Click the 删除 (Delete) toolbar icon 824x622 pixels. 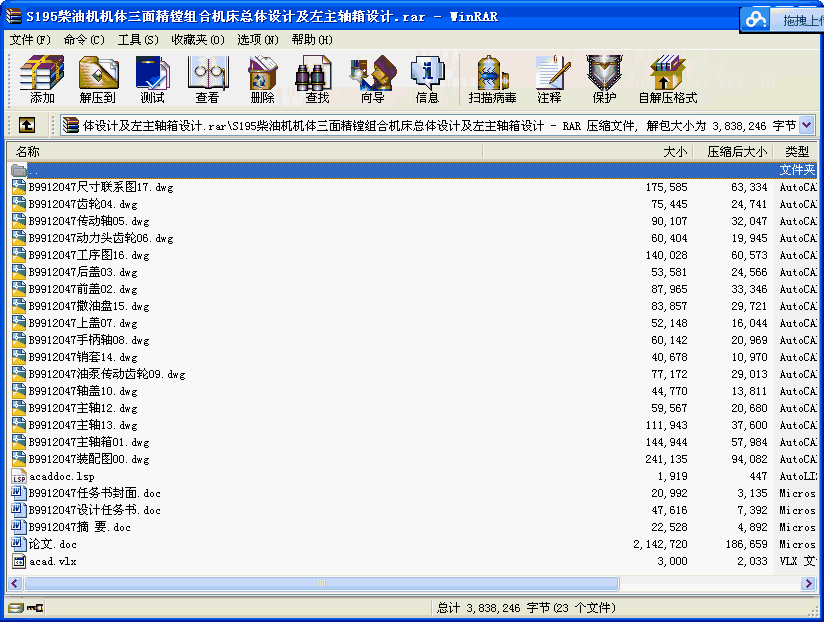[262, 80]
